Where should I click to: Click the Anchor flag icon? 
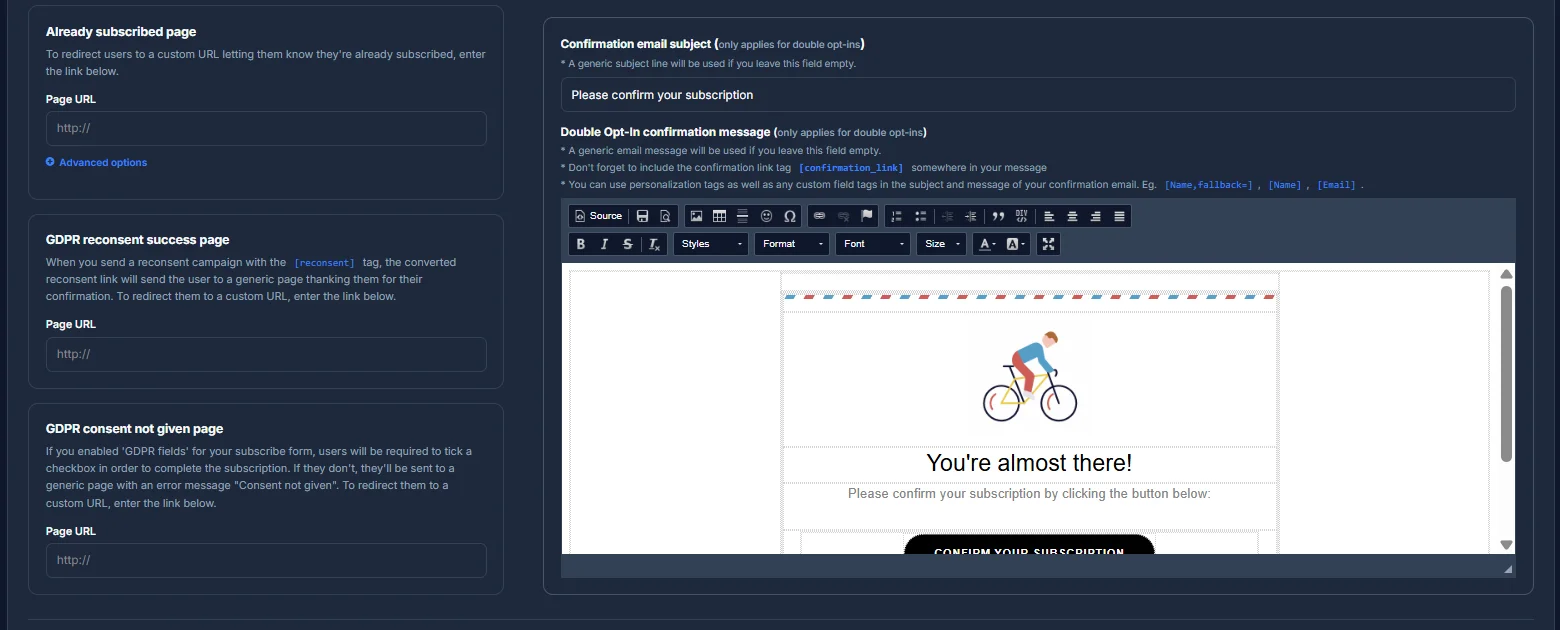coord(866,216)
